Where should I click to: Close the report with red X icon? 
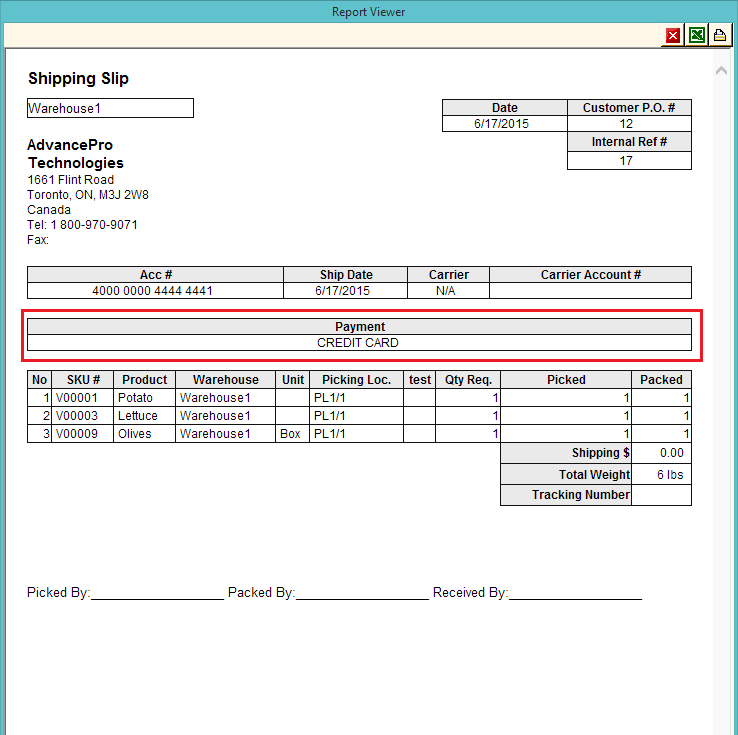tap(673, 36)
